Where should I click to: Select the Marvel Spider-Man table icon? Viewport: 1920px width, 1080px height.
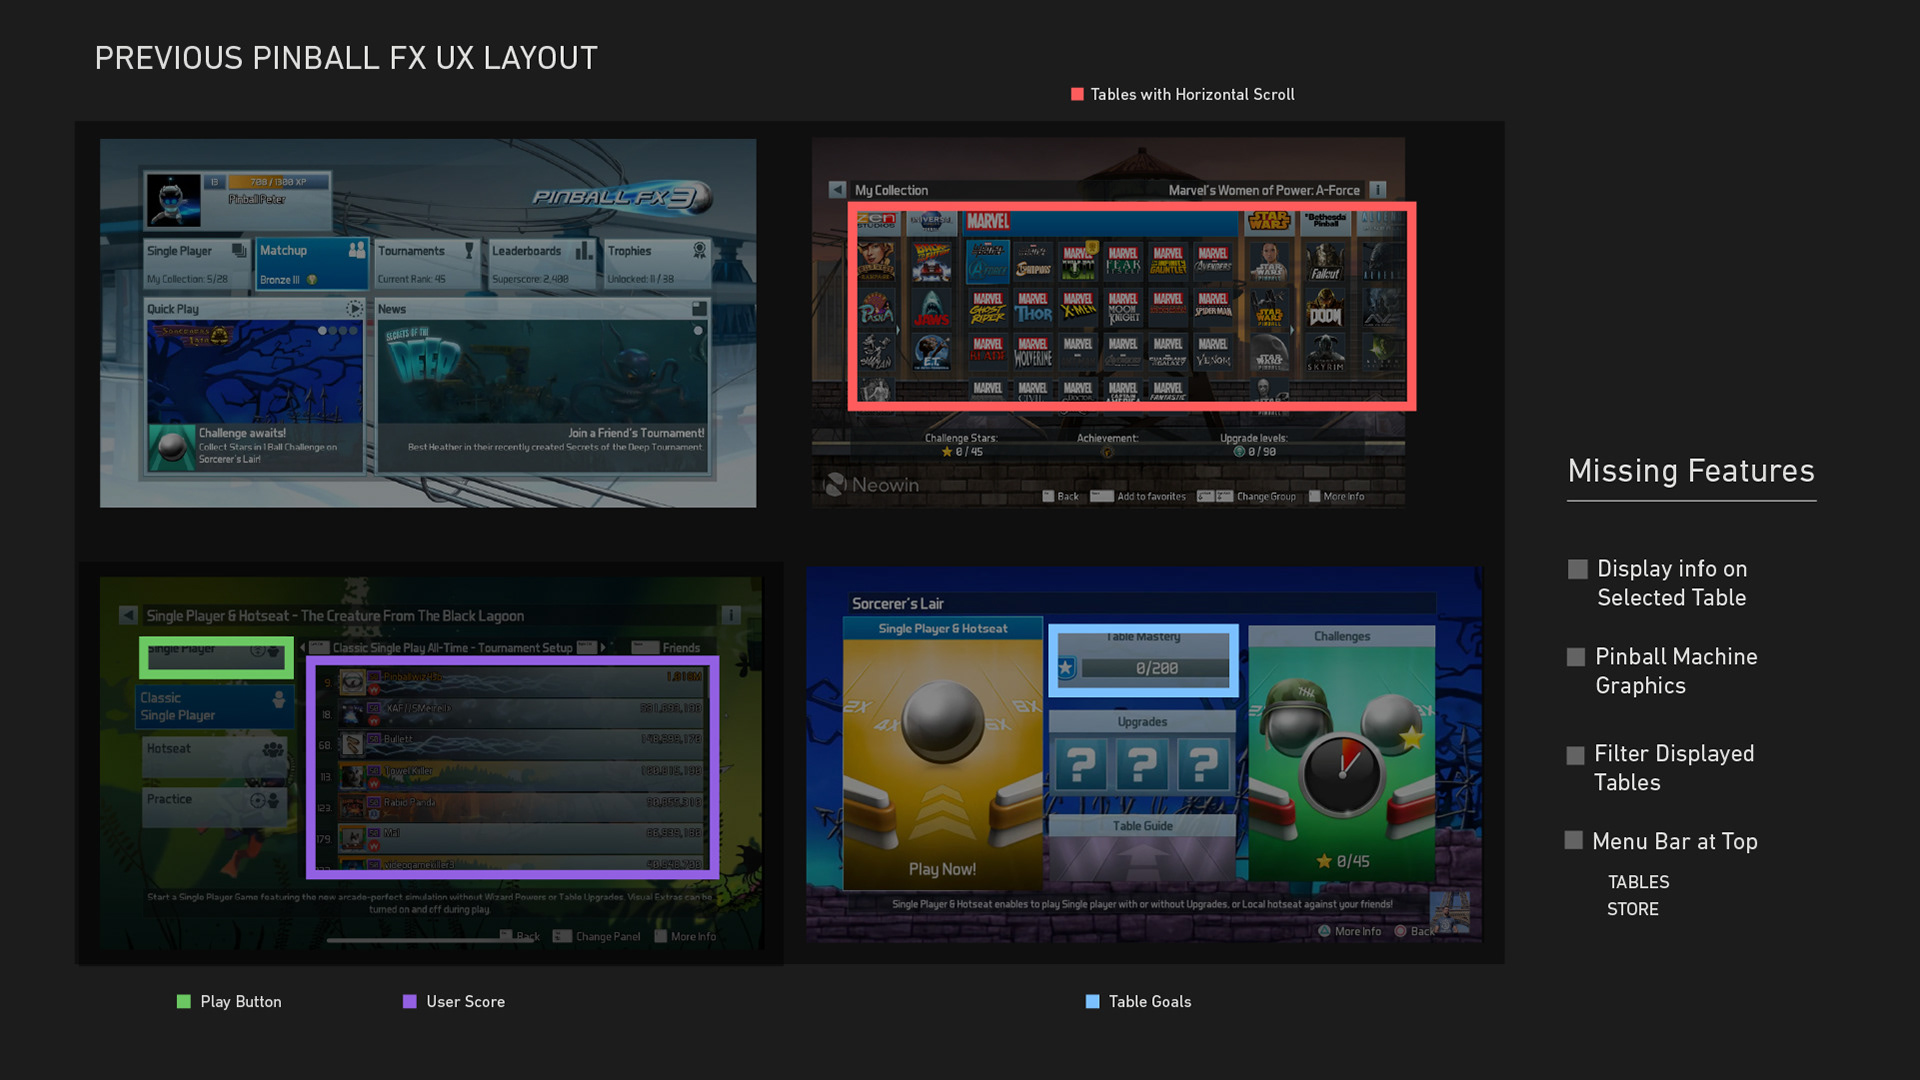(1213, 307)
